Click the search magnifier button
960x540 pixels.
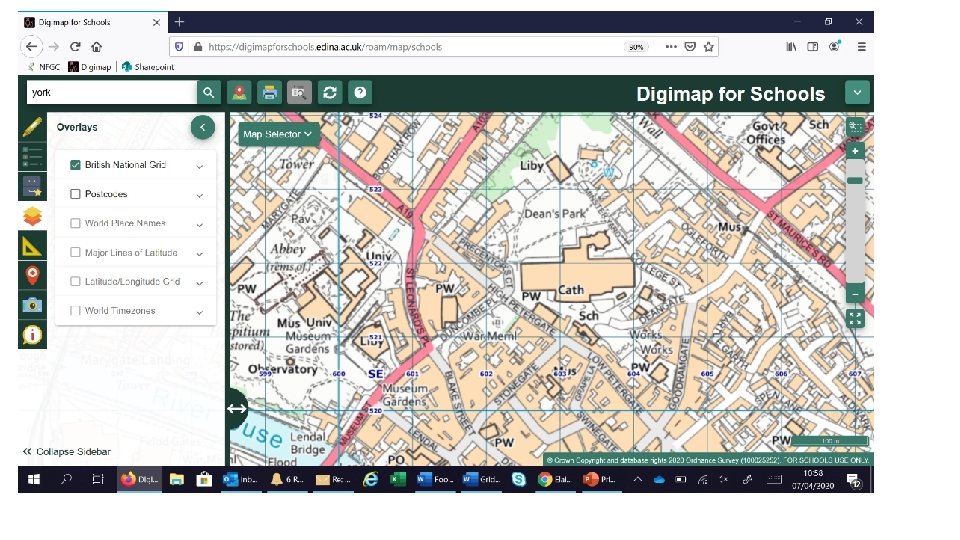click(x=209, y=92)
